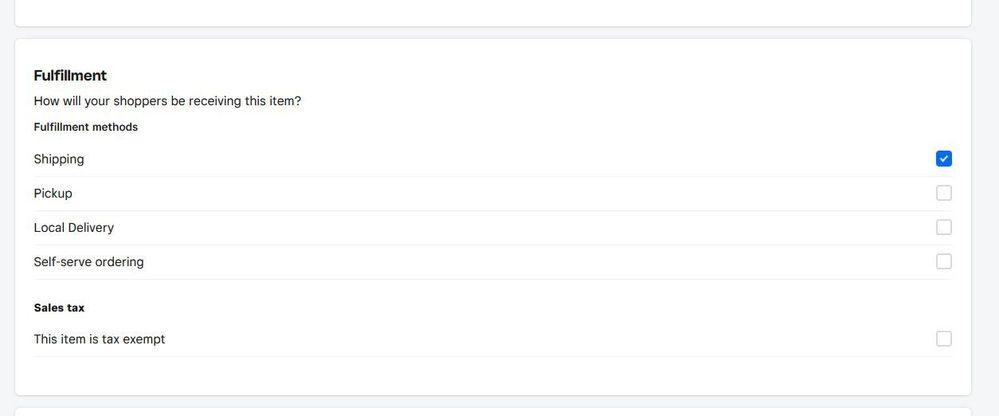Screen dimensions: 999x416
Task: Tick the Local Delivery checkbox
Action: 944,227
